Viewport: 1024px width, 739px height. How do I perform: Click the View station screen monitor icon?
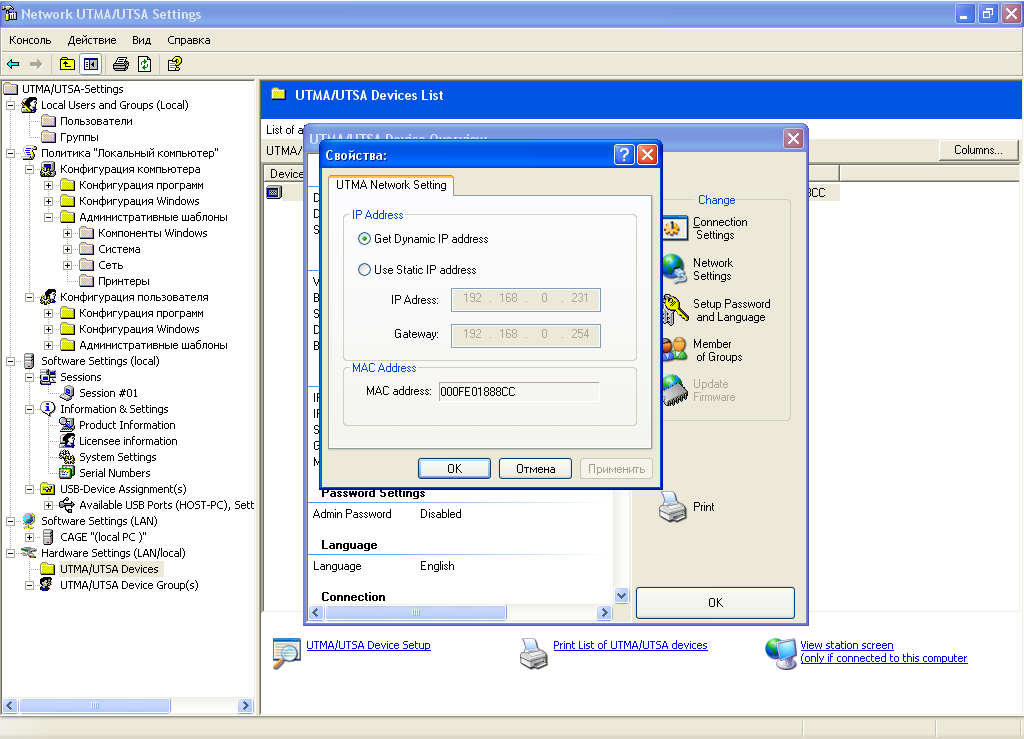coord(781,653)
